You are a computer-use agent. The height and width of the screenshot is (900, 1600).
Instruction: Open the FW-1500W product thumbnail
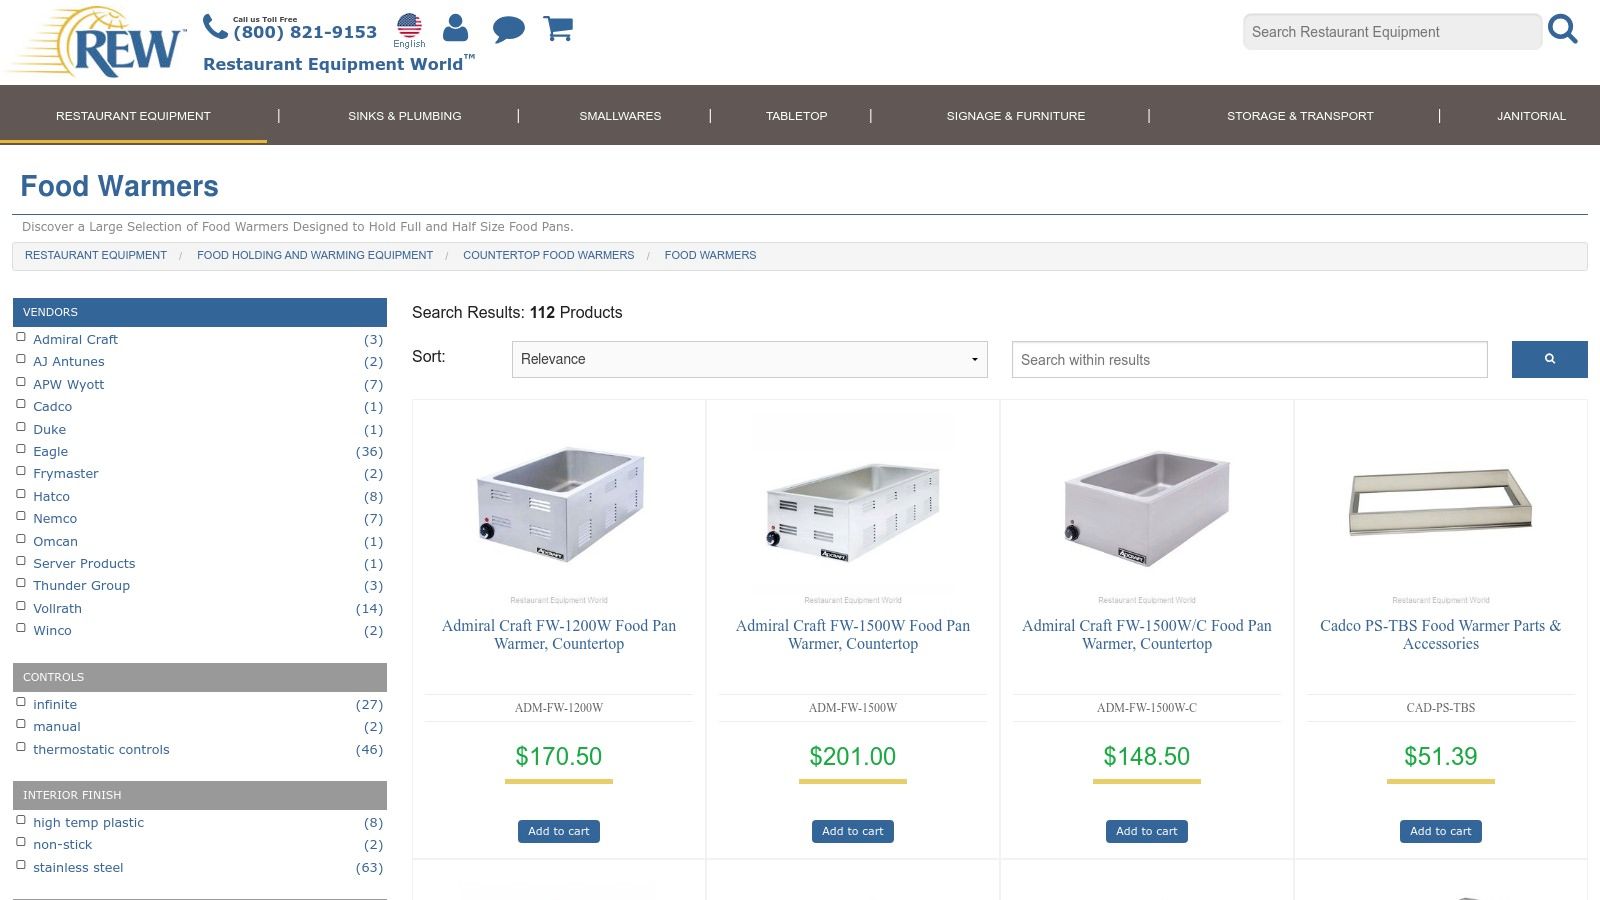point(853,511)
